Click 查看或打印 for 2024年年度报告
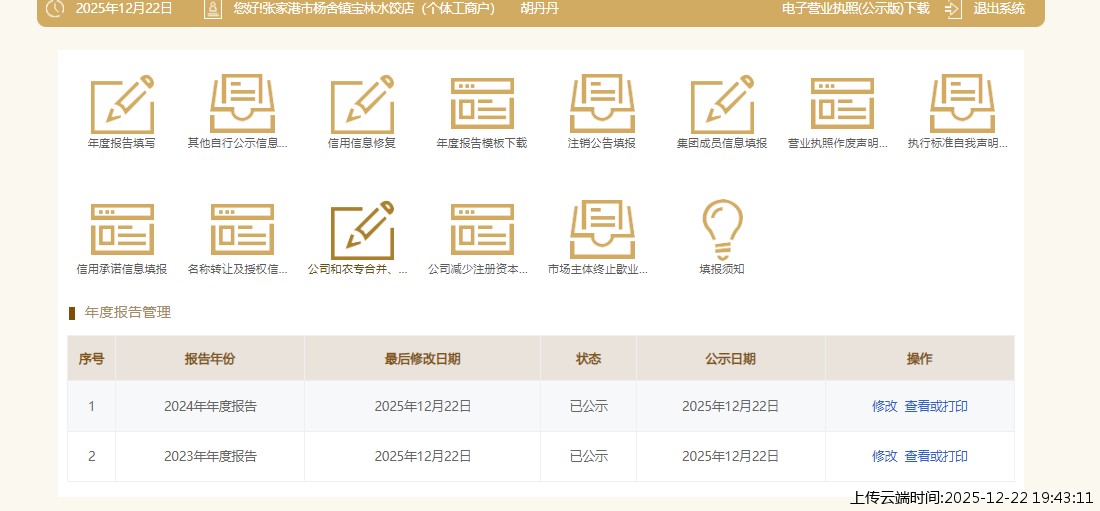The height and width of the screenshot is (511, 1100). [x=936, y=406]
